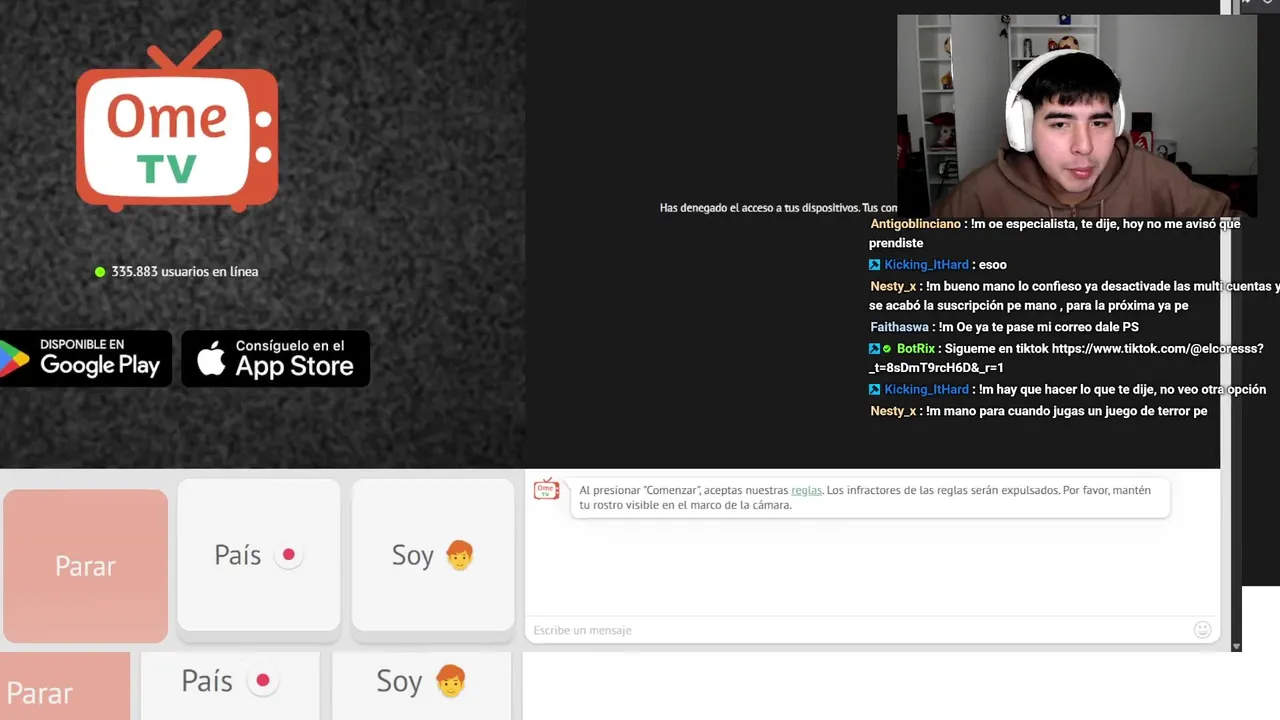The height and width of the screenshot is (720, 1280).
Task: Open the Google Play download badge
Action: 85,358
